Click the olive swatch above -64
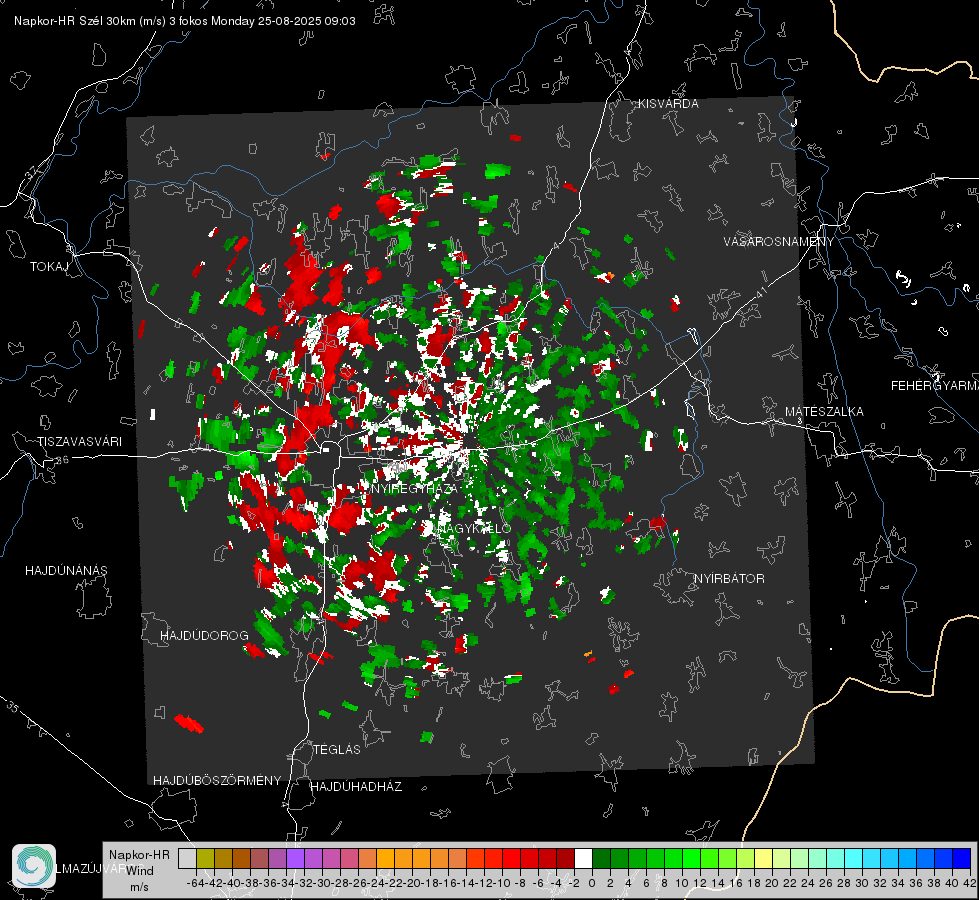Screen dimensions: 979x900 (205, 858)
